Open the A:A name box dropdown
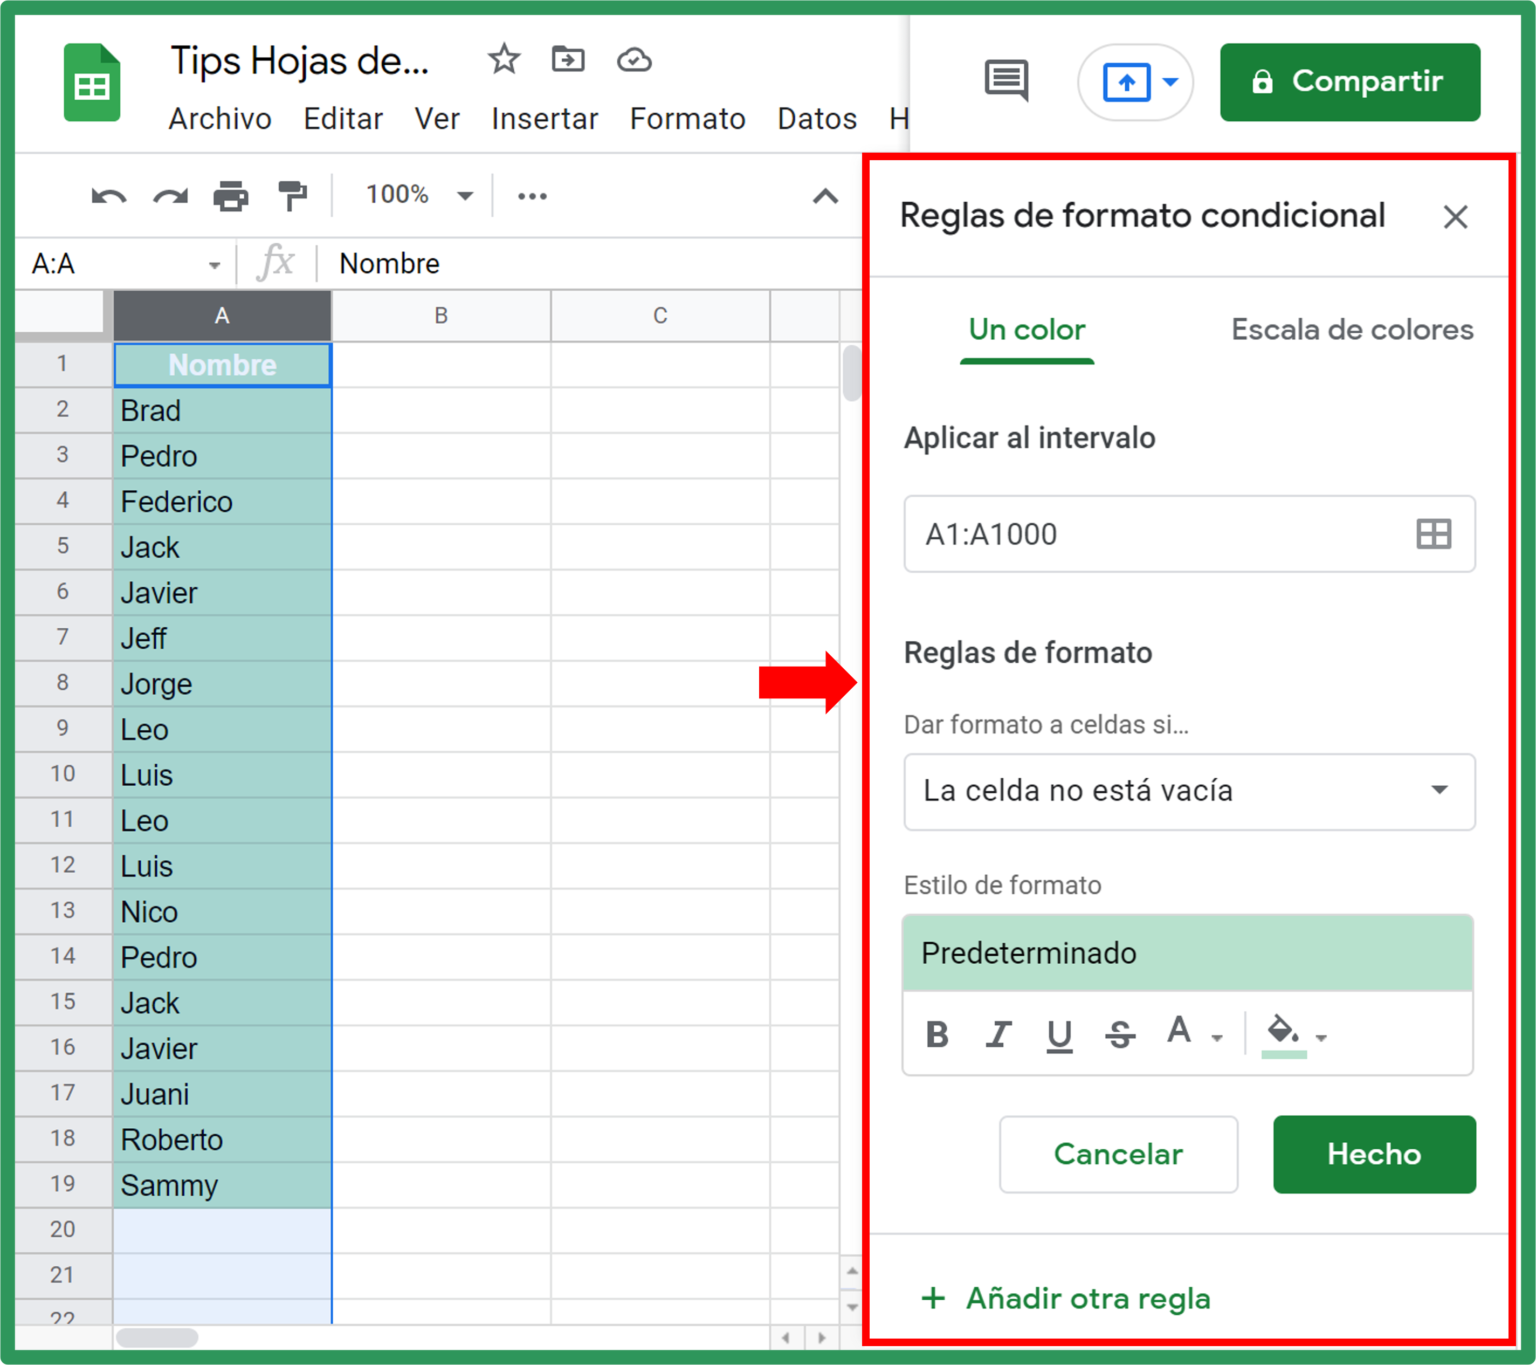1536x1365 pixels. (x=214, y=265)
